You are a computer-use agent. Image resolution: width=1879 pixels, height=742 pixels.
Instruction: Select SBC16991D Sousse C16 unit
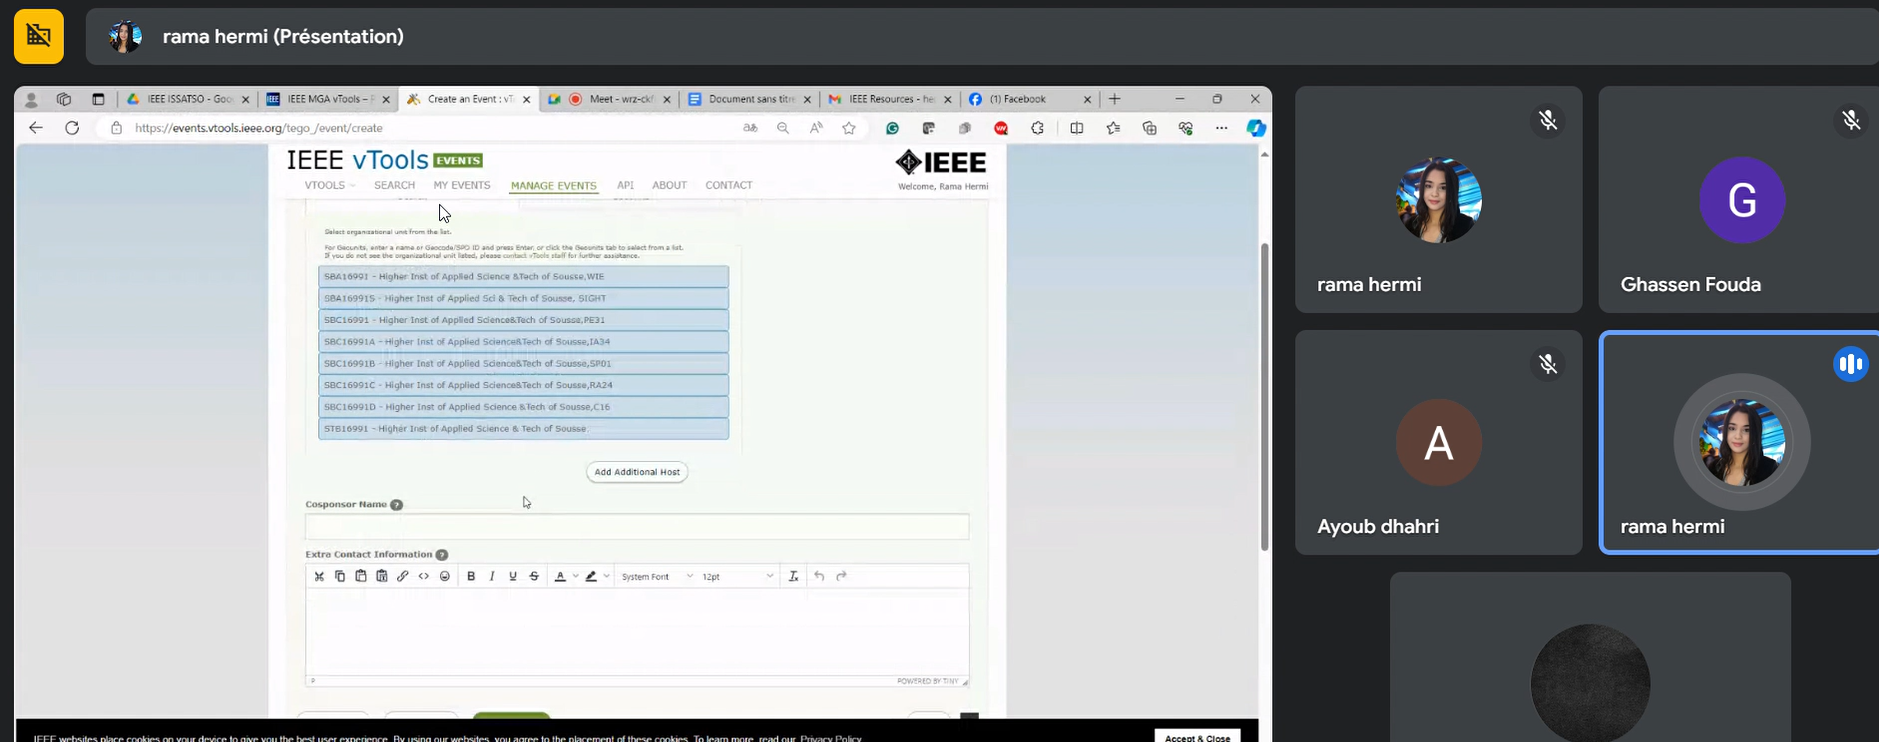[523, 407]
